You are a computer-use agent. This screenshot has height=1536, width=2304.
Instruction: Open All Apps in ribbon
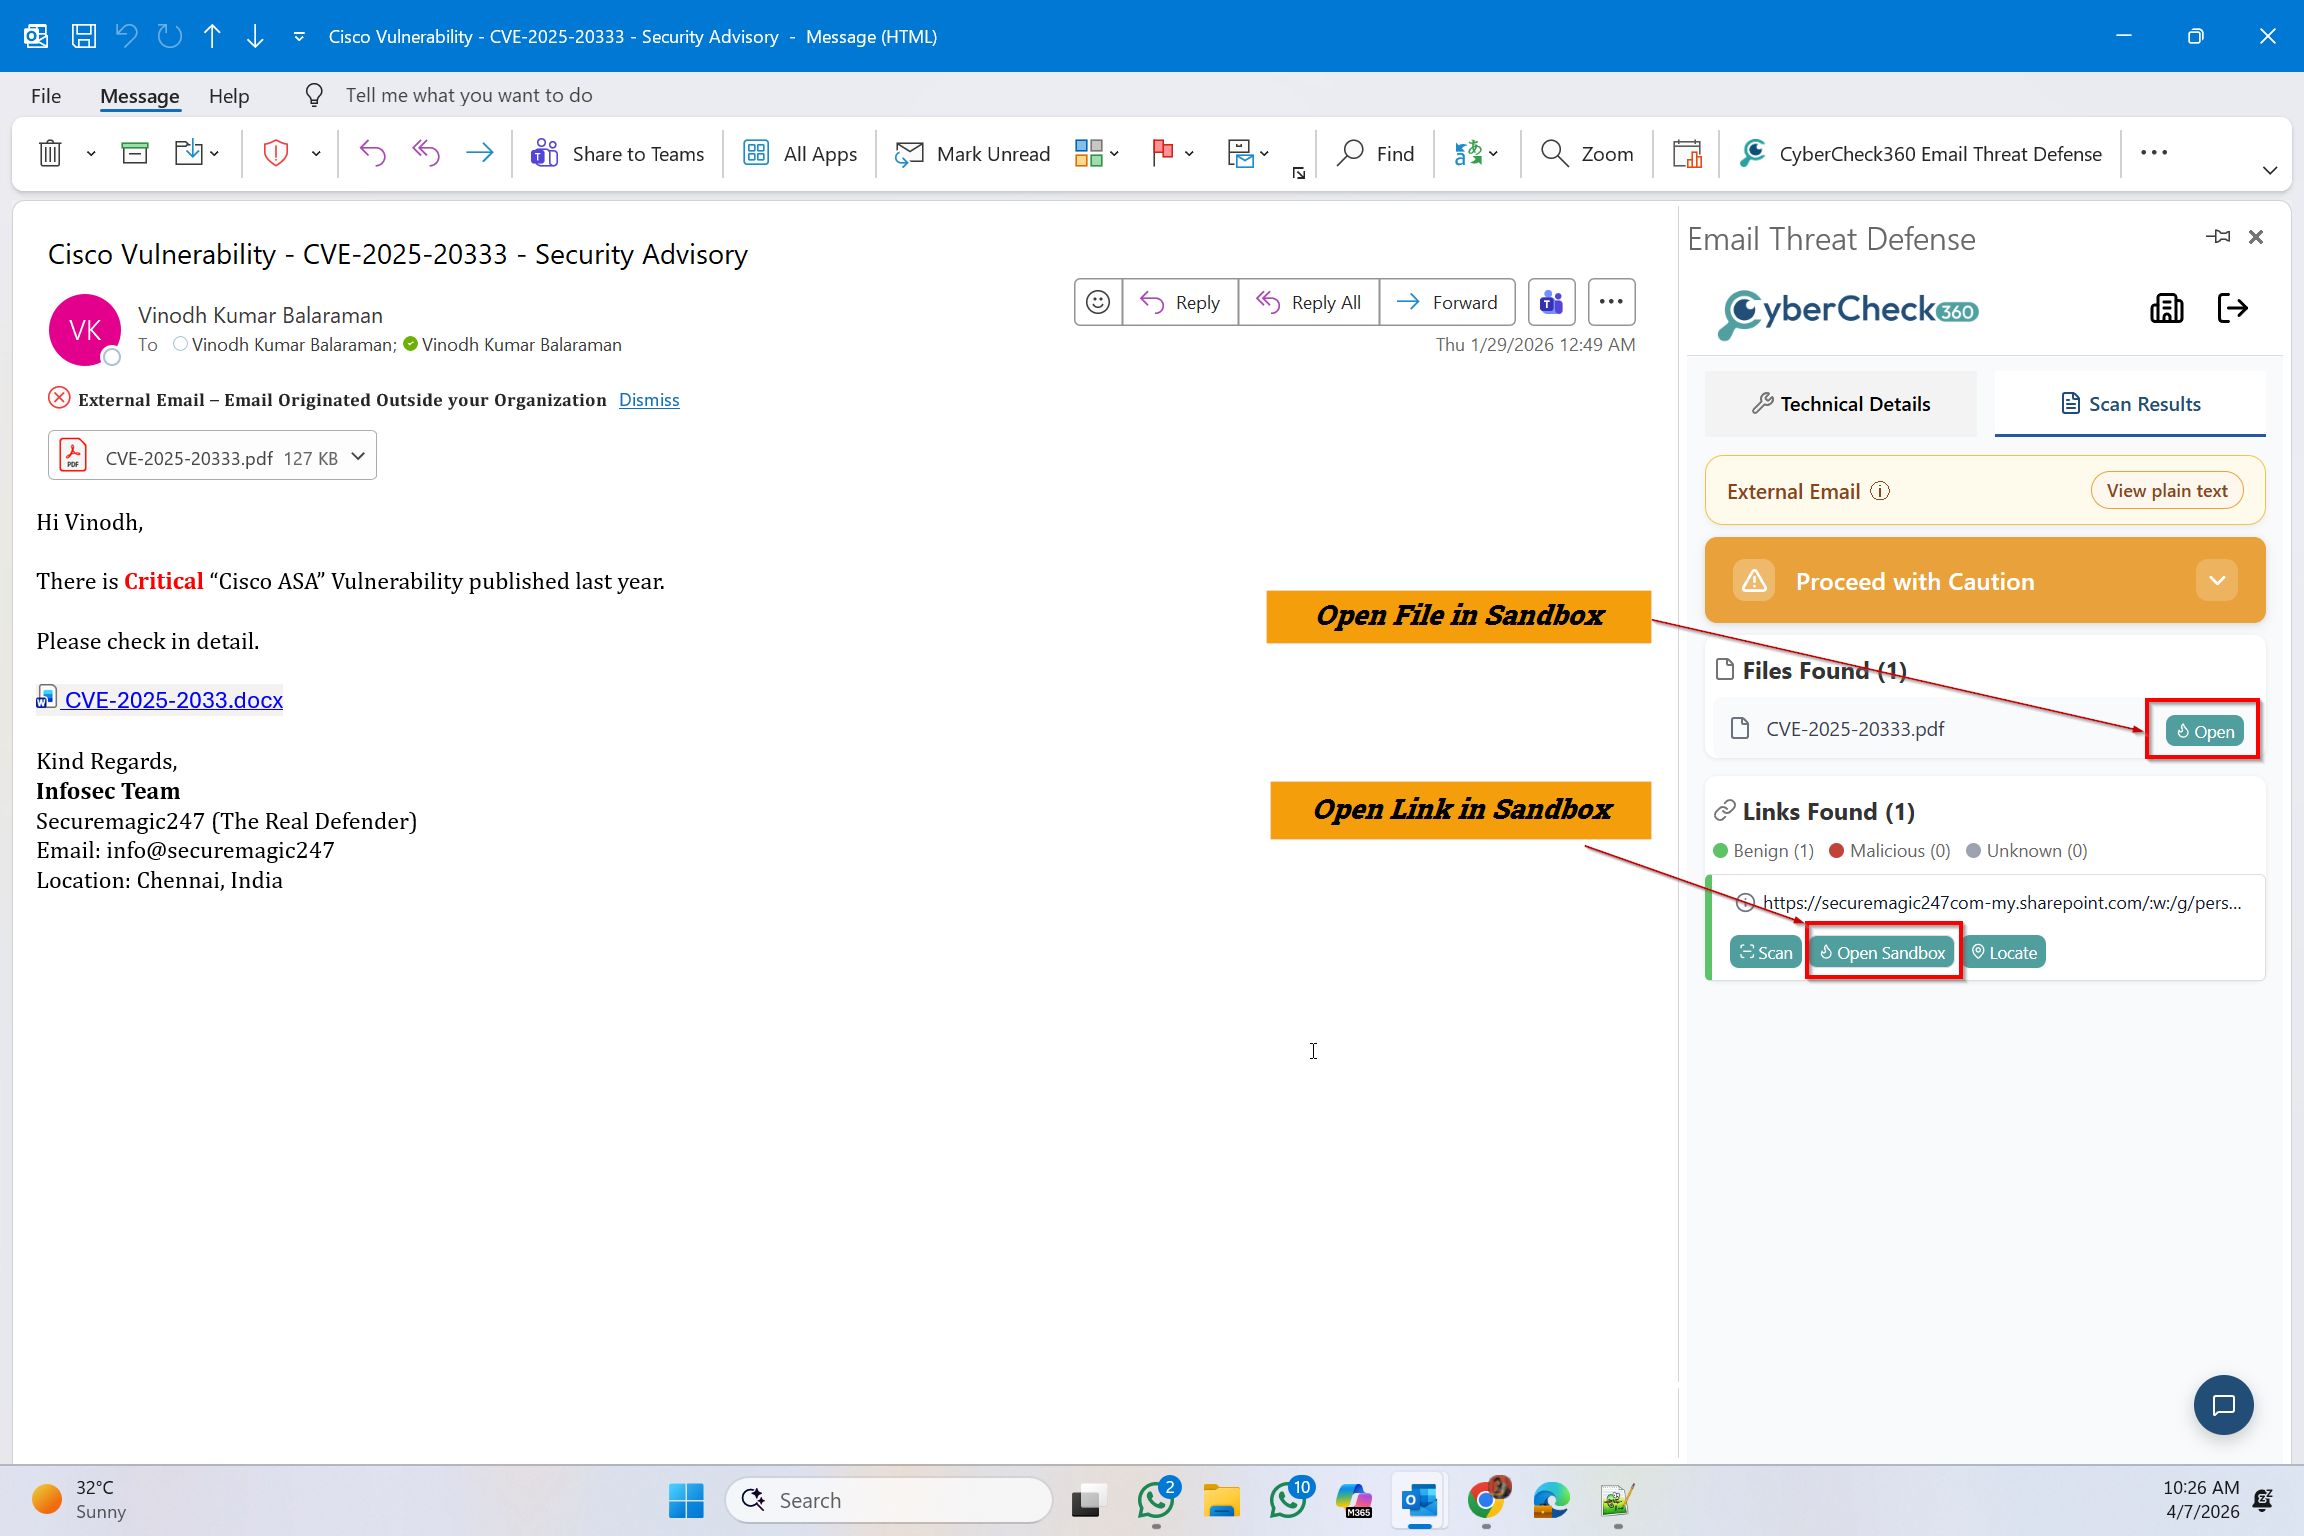click(800, 153)
